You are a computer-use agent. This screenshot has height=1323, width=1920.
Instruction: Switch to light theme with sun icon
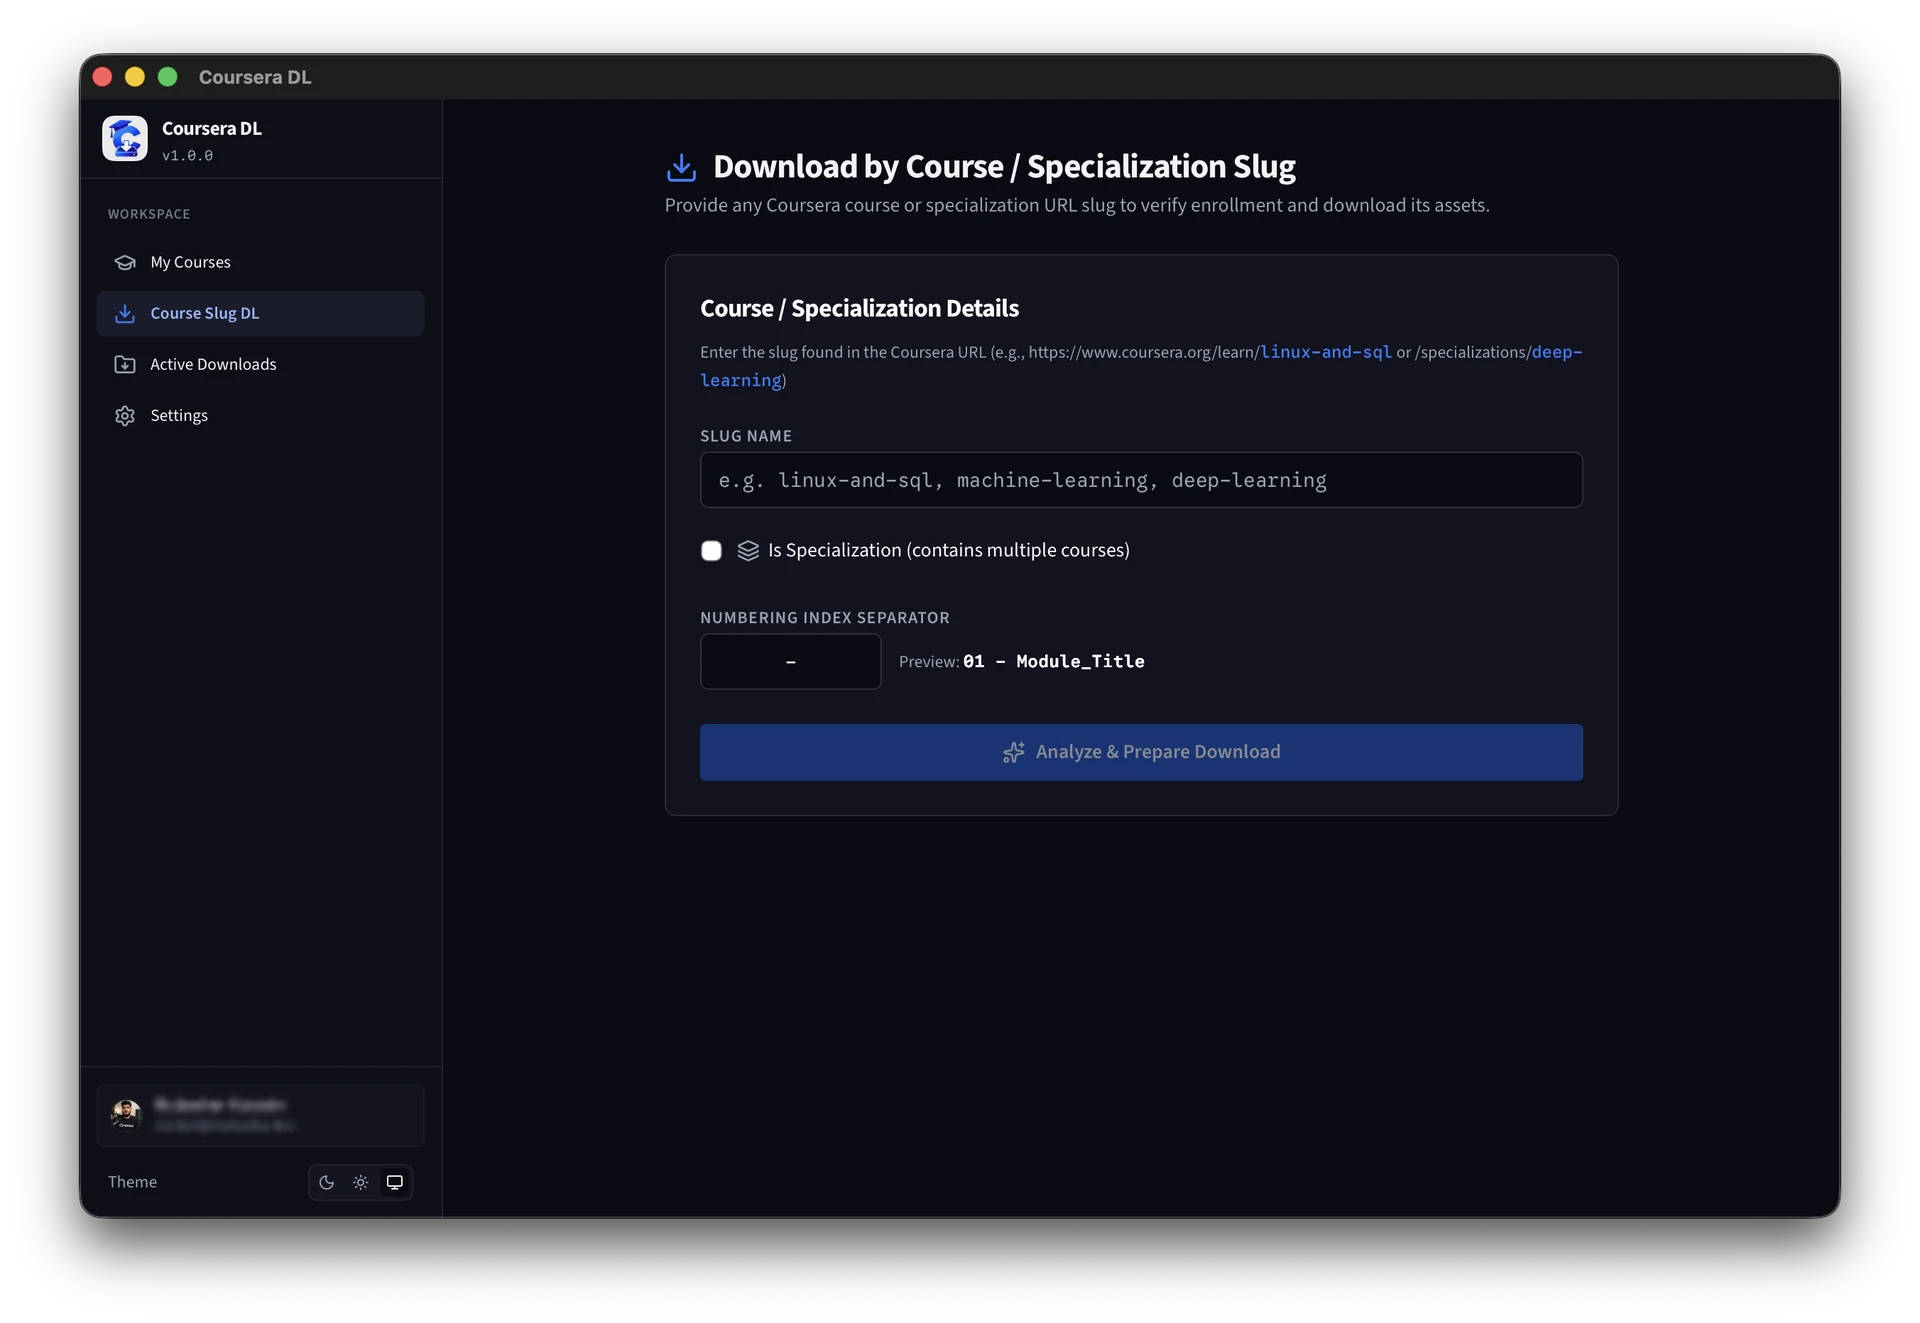(x=361, y=1182)
